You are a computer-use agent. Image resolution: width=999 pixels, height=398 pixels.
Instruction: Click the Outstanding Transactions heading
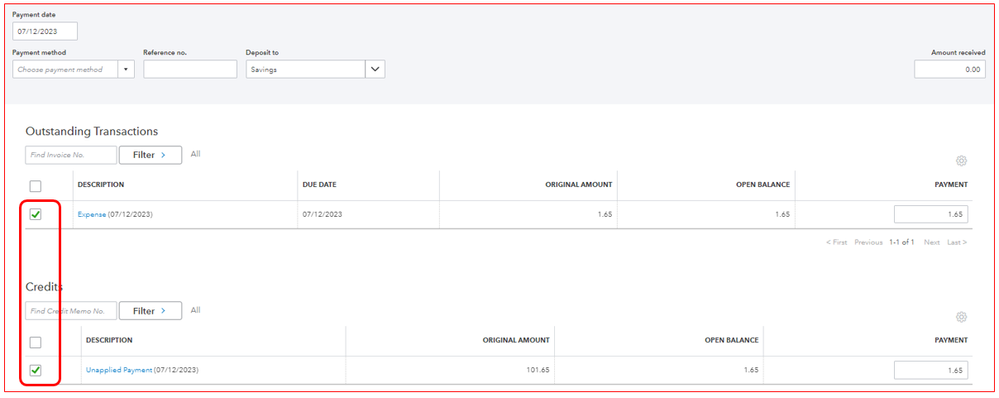coord(92,131)
